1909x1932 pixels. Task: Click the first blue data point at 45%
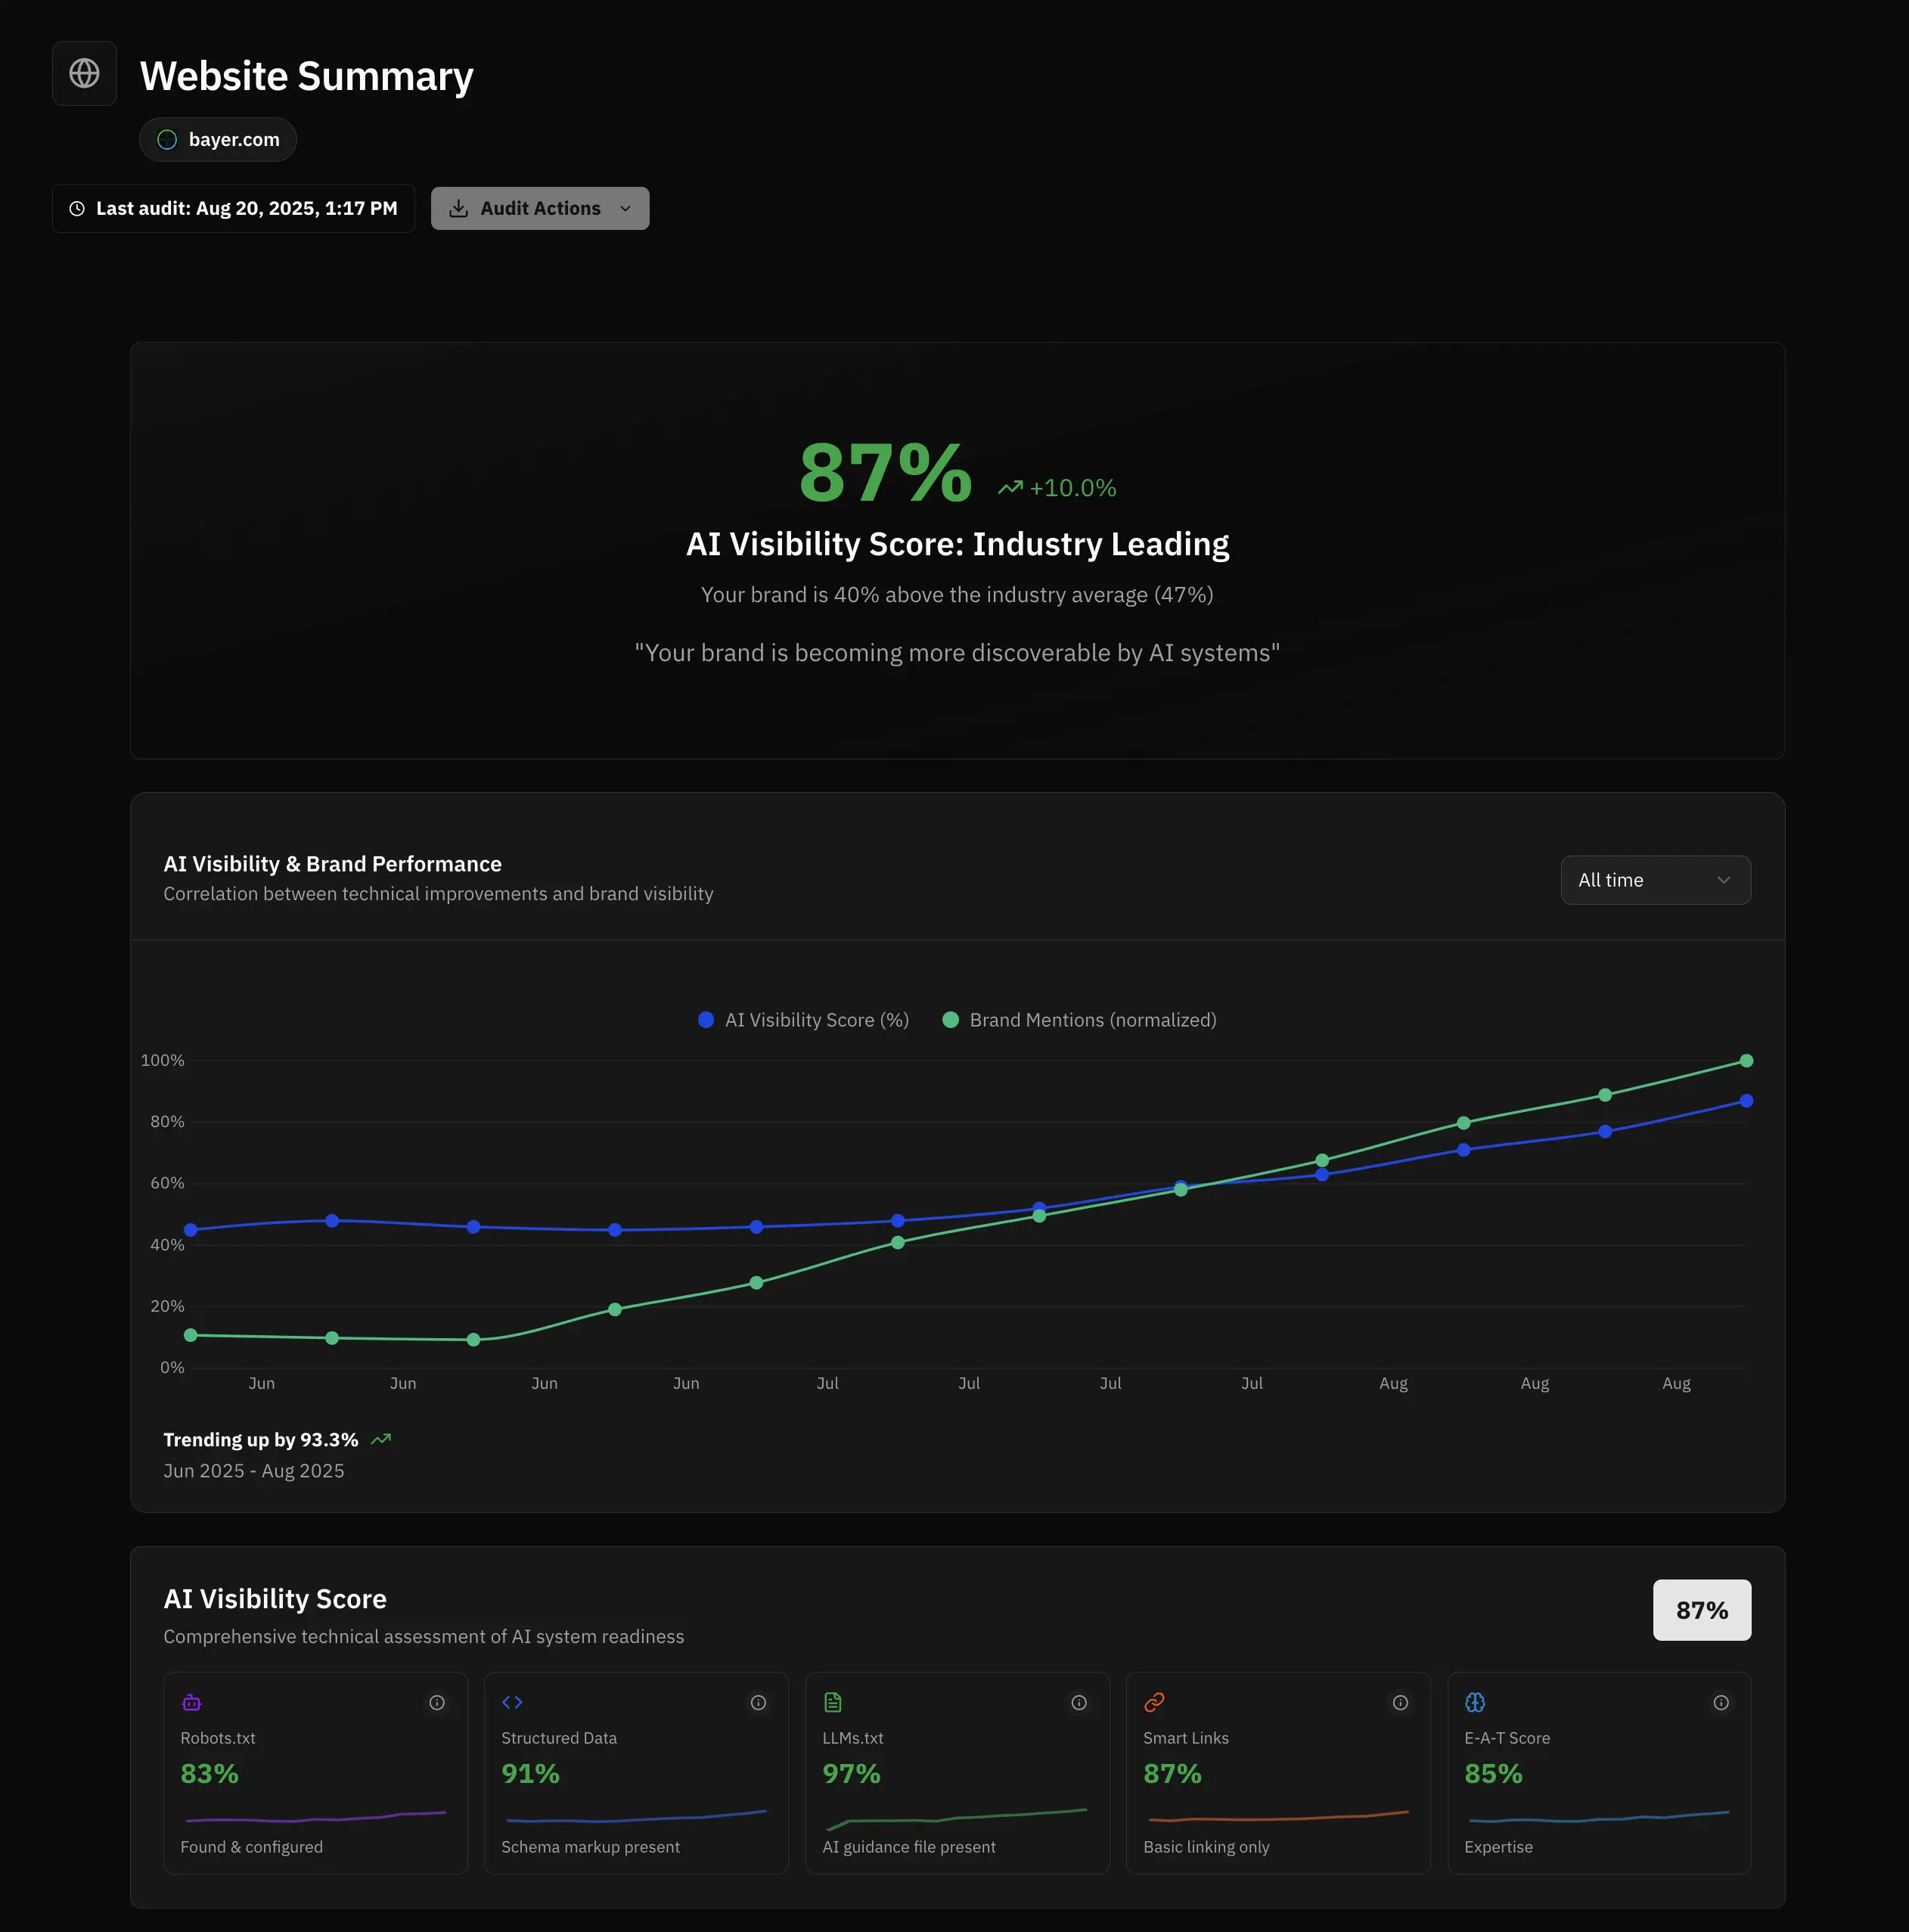point(191,1230)
